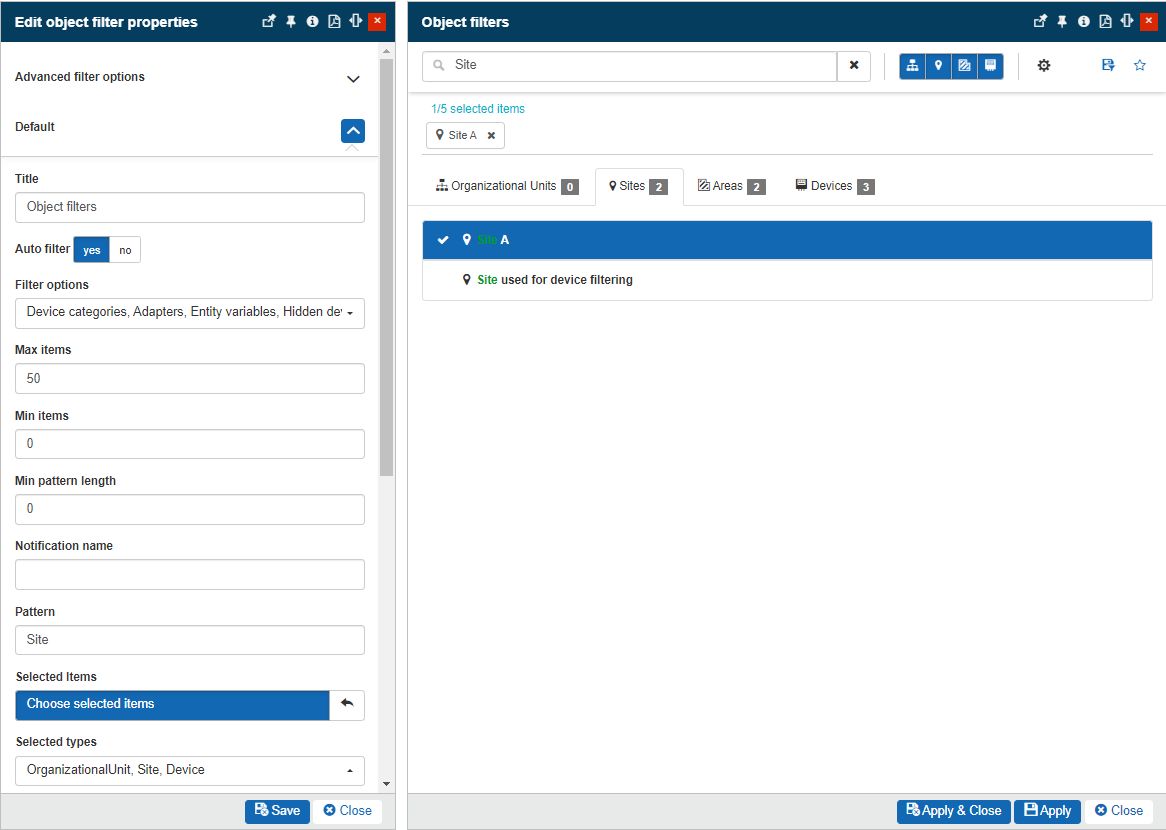1166x830 pixels.
Task: Toggle the Devices filter icon in toolbar
Action: click(x=990, y=66)
